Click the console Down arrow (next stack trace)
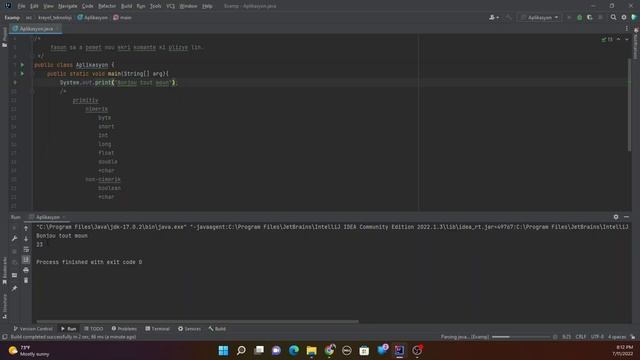 point(26,239)
